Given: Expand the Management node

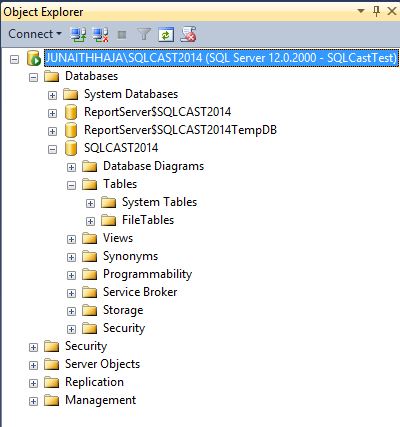Looking at the screenshot, I should coord(33,401).
